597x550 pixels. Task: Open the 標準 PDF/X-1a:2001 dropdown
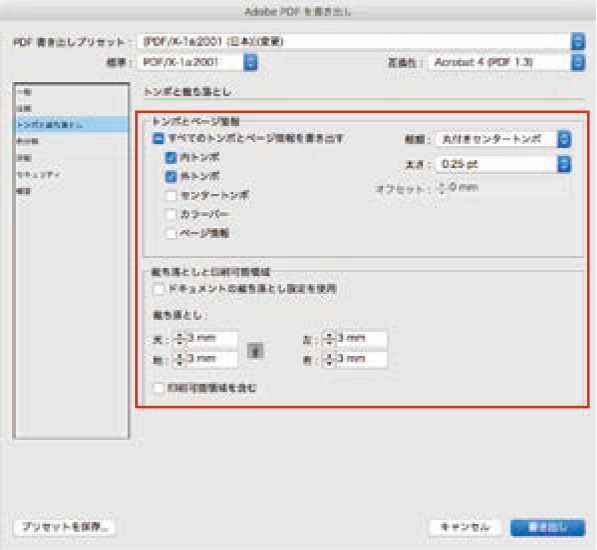pos(197,62)
